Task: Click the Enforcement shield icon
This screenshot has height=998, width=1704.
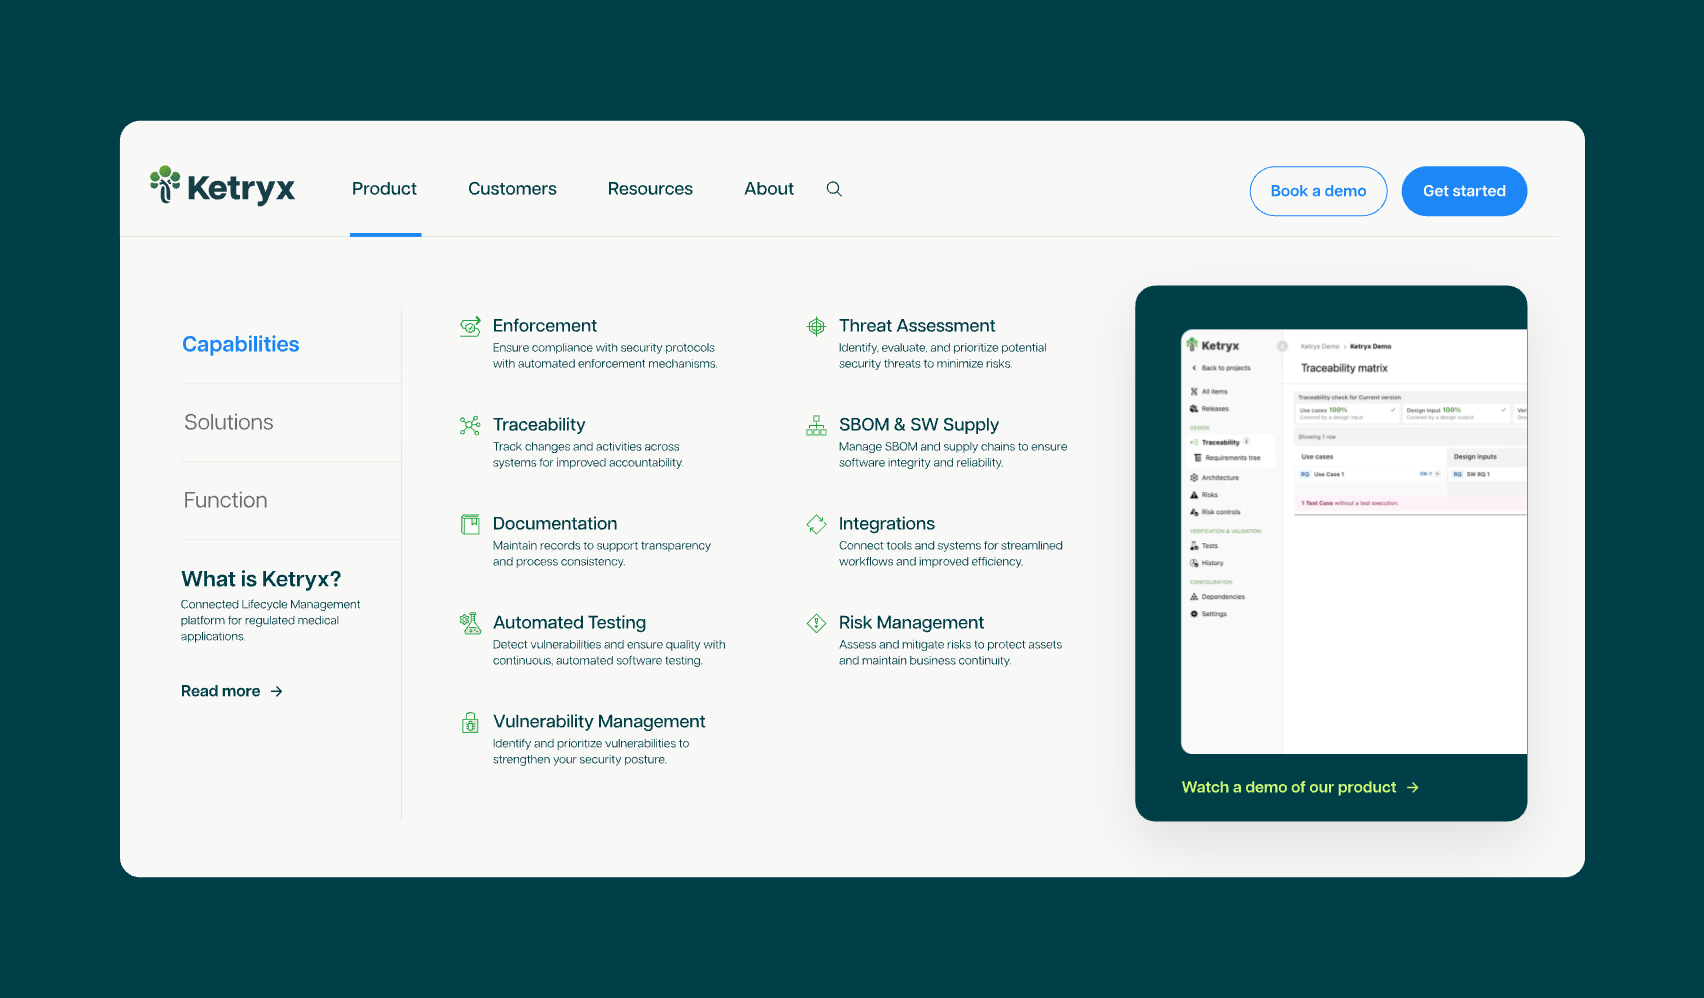Action: (x=470, y=327)
